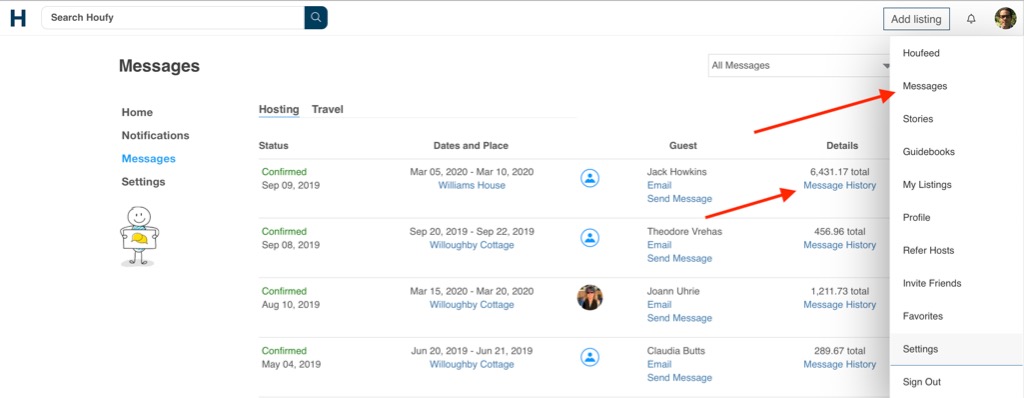This screenshot has width=1024, height=398.
Task: Click Confirmed status dated Sep 08, 2019
Action: pyautogui.click(x=284, y=231)
